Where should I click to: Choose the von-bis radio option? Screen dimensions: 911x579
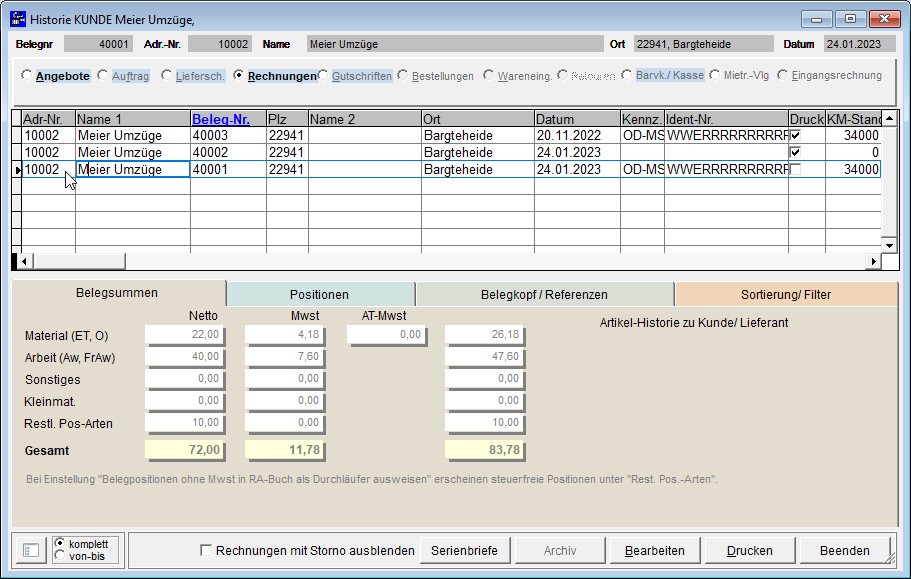pyautogui.click(x=59, y=556)
